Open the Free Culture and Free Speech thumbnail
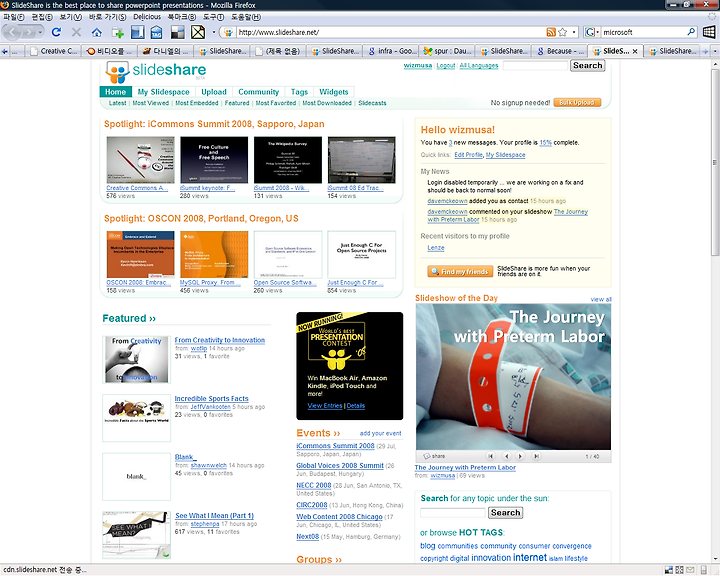720x576 pixels. click(x=214, y=160)
